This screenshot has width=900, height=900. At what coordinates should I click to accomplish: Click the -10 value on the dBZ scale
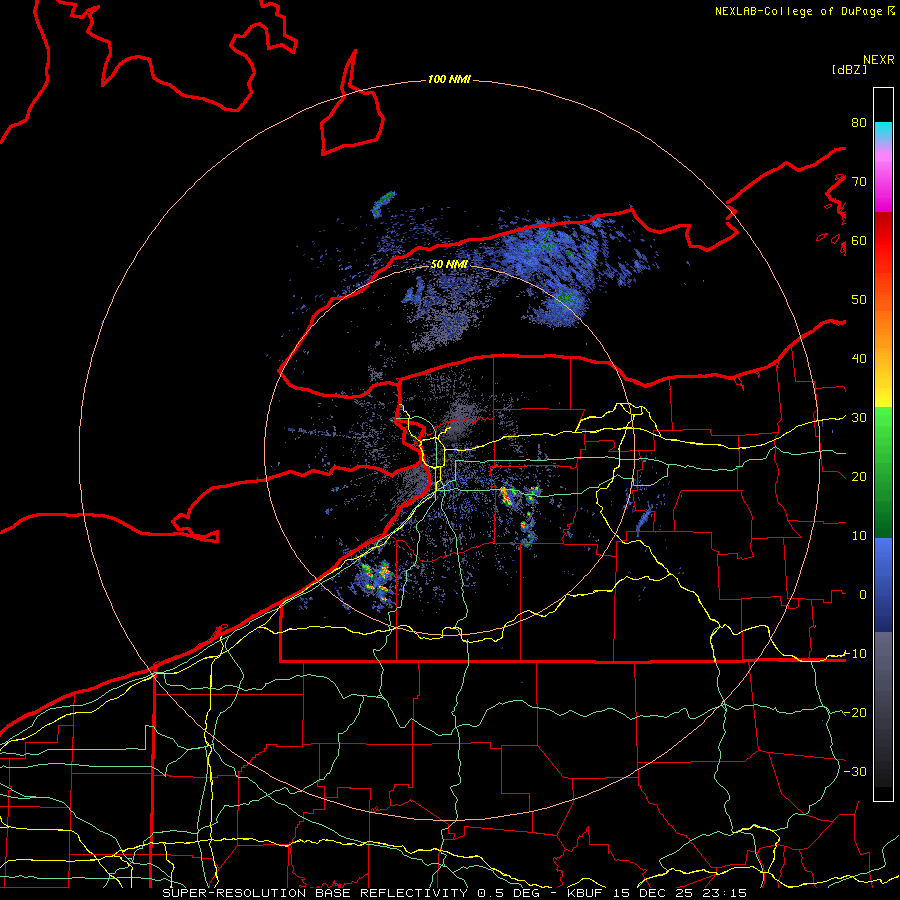click(855, 654)
